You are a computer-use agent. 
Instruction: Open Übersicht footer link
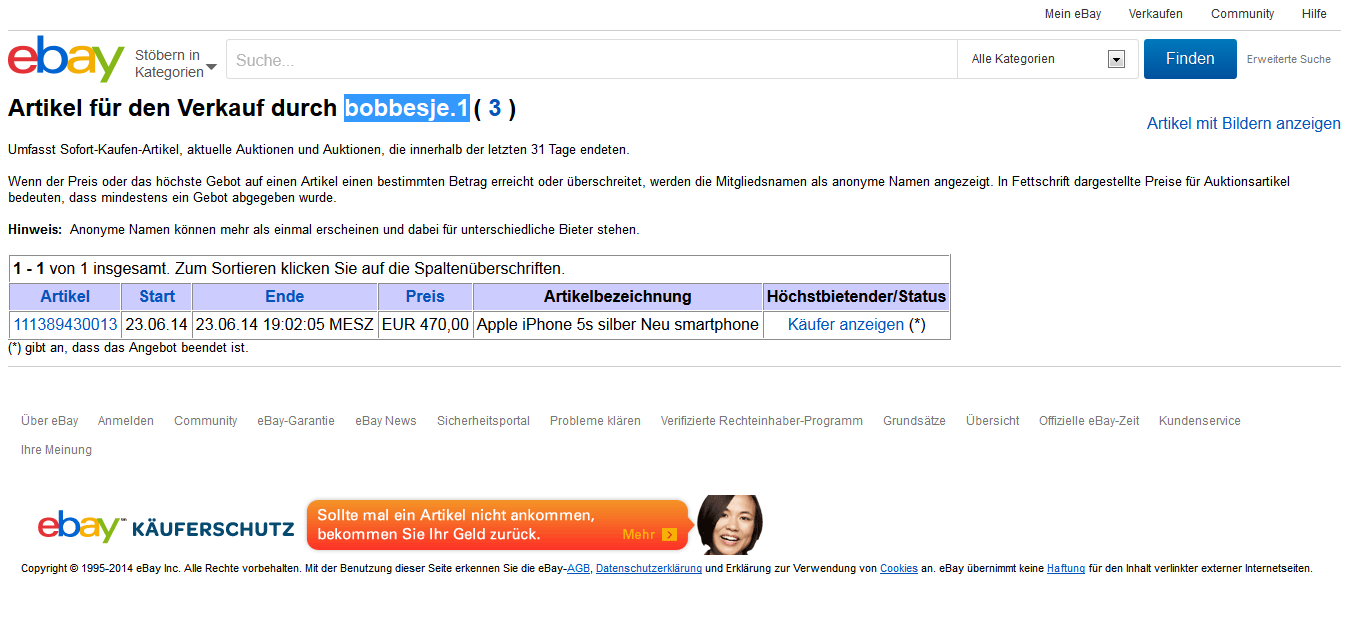993,421
